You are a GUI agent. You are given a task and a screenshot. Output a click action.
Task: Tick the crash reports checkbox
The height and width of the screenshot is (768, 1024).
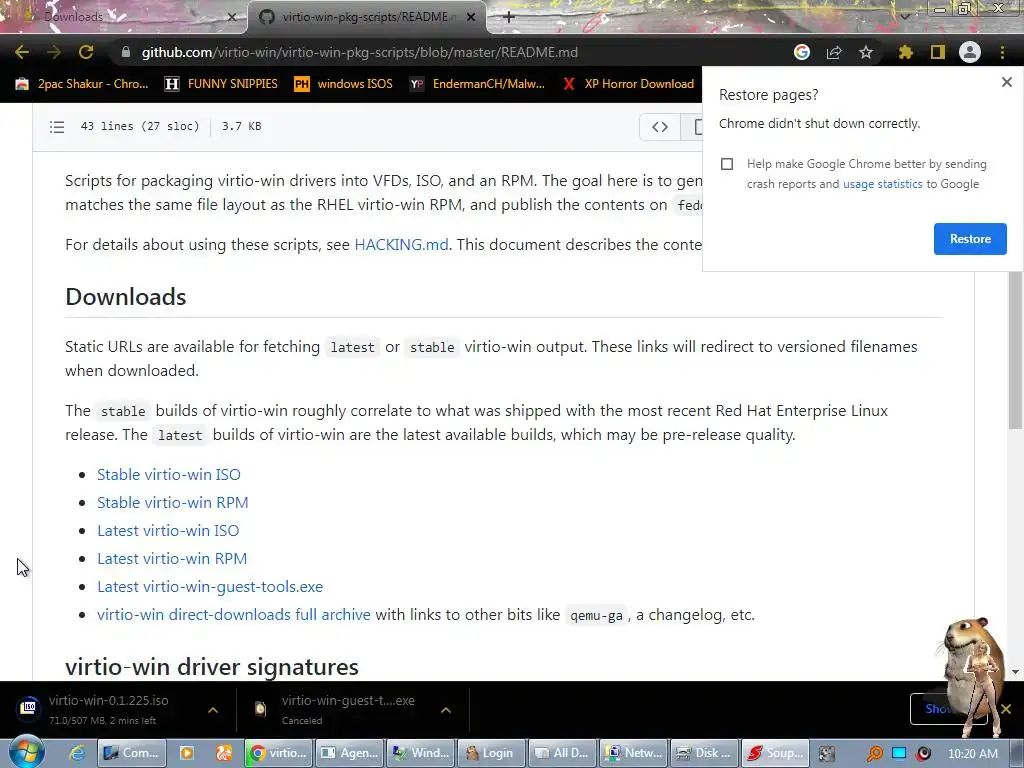coord(727,164)
